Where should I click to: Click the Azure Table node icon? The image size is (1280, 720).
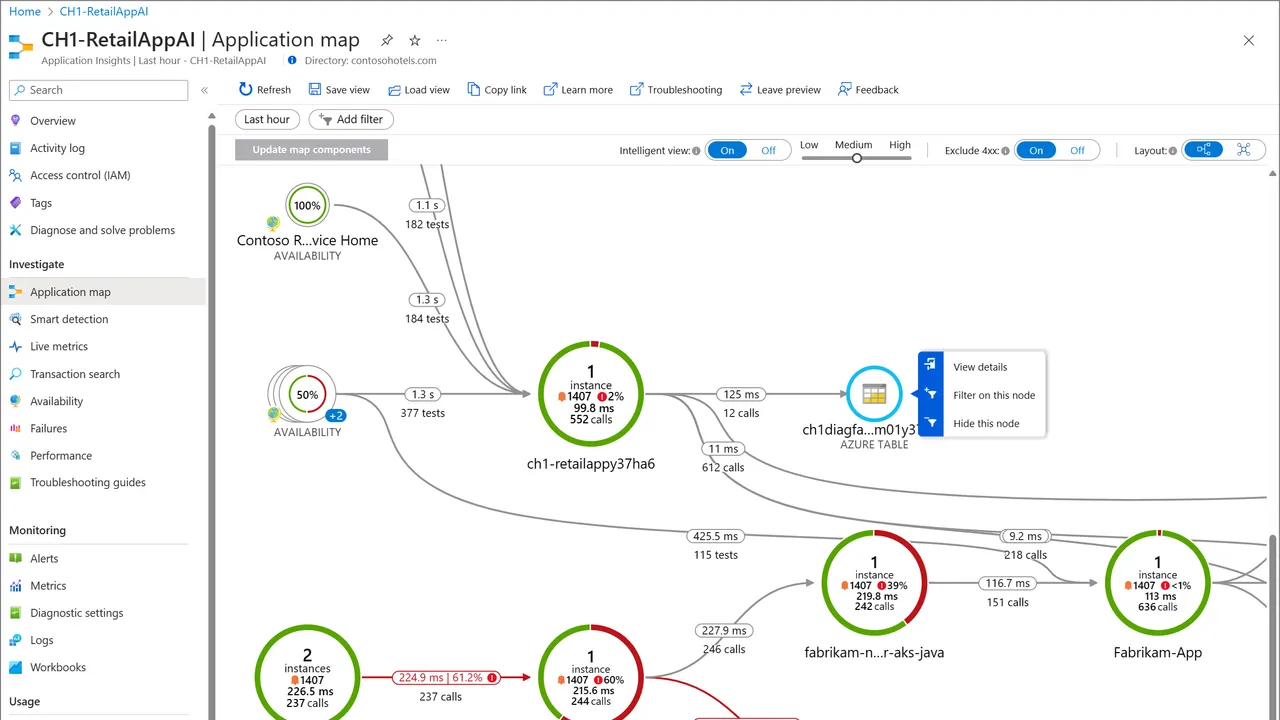pos(874,394)
